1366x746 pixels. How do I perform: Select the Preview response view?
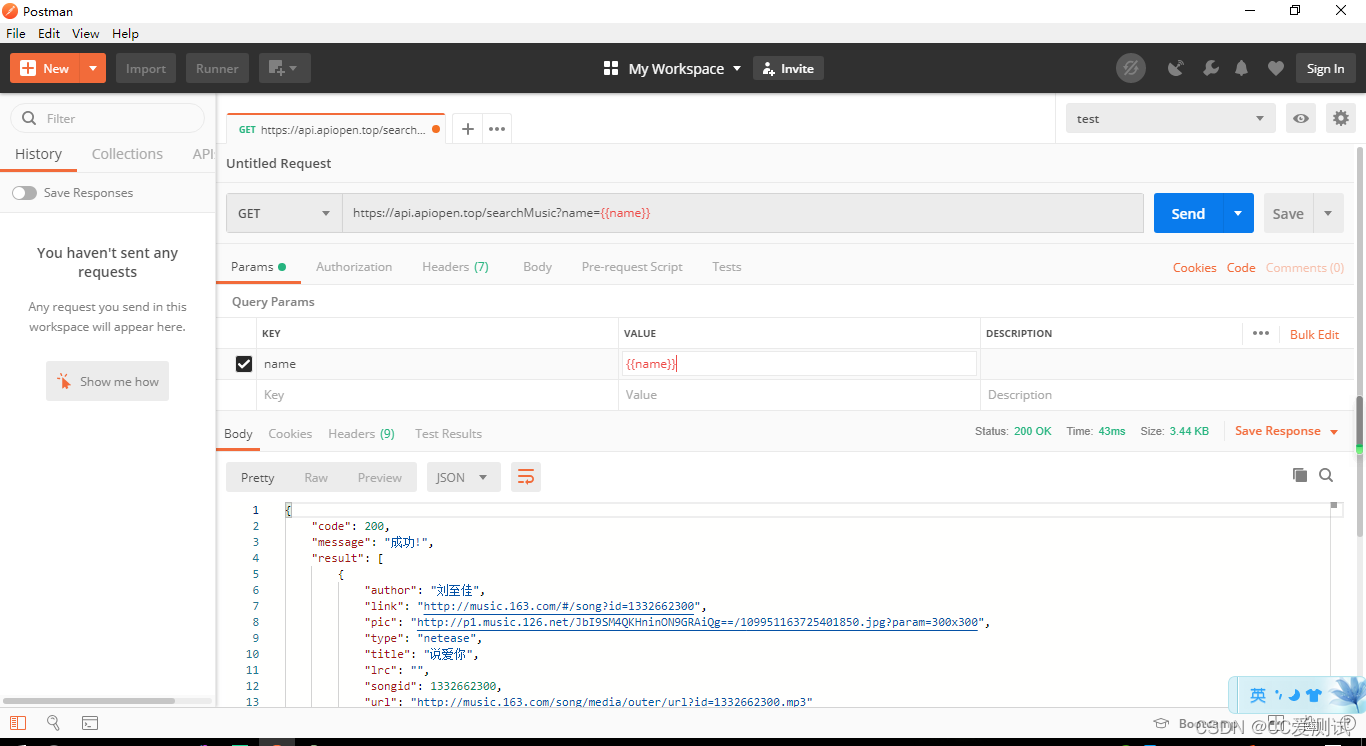point(380,478)
